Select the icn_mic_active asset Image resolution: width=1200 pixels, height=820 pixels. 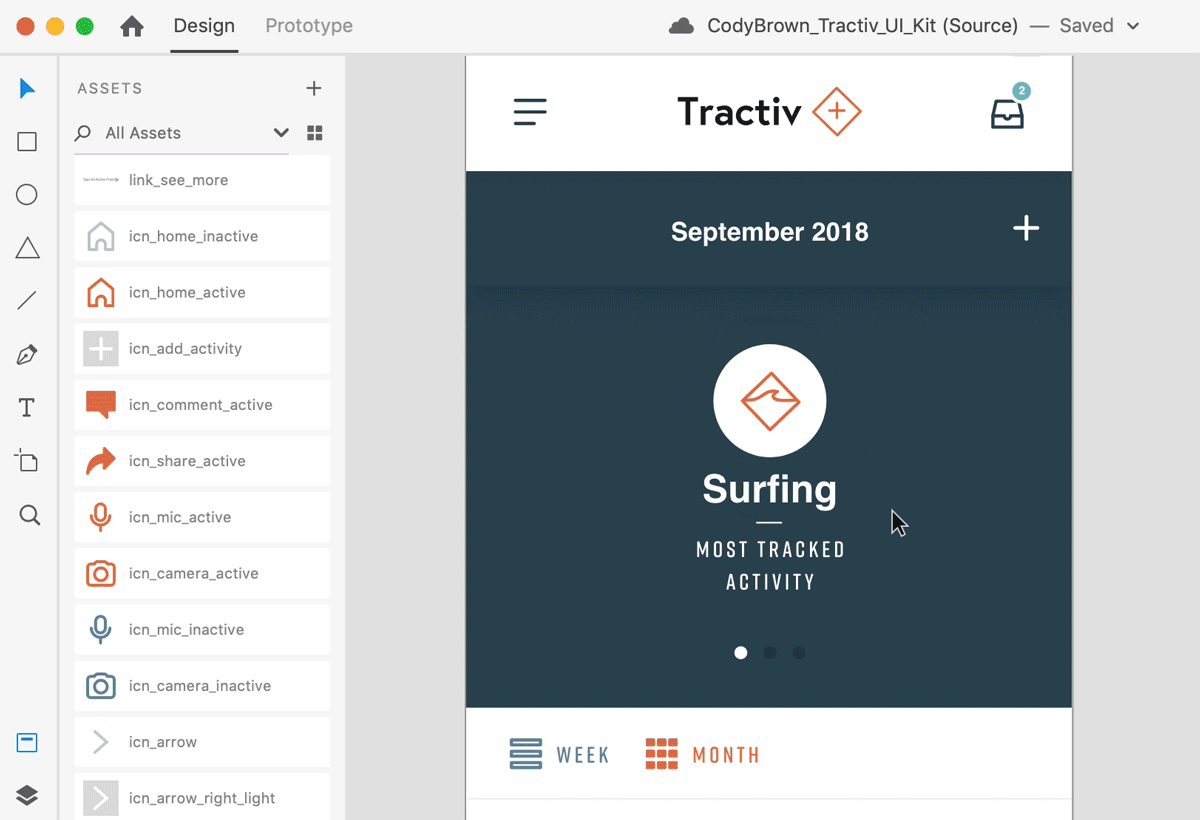pyautogui.click(x=202, y=517)
